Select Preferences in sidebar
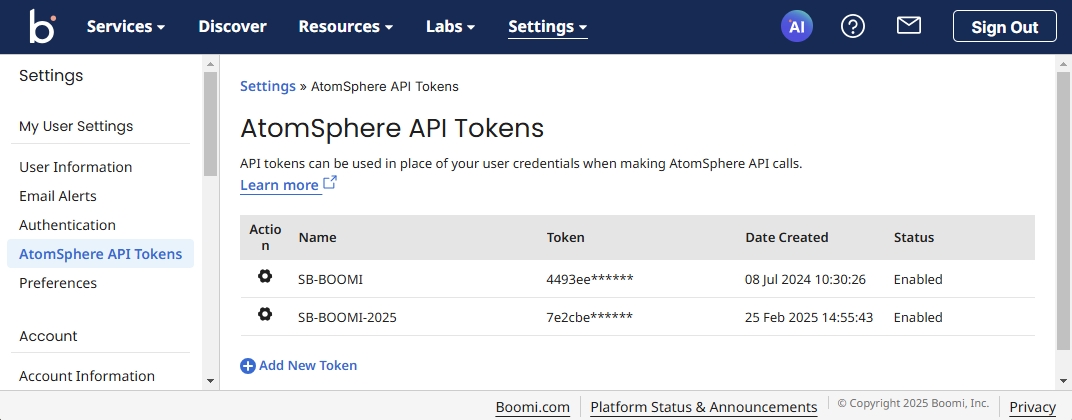 tap(58, 283)
